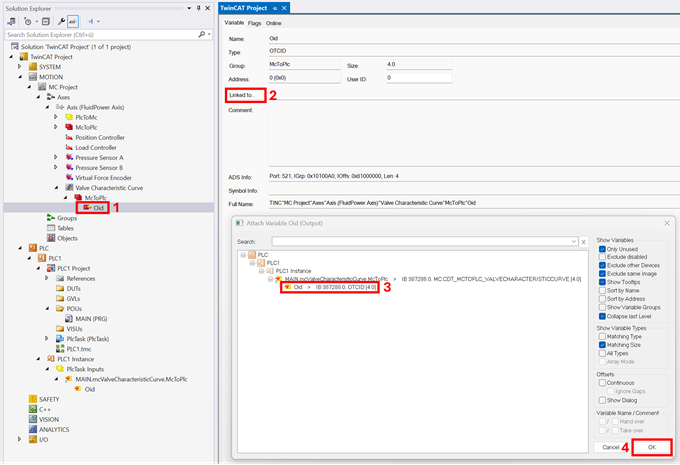The image size is (680, 465).
Task: Toggle Exclude other Devices checkbox
Action: click(602, 265)
